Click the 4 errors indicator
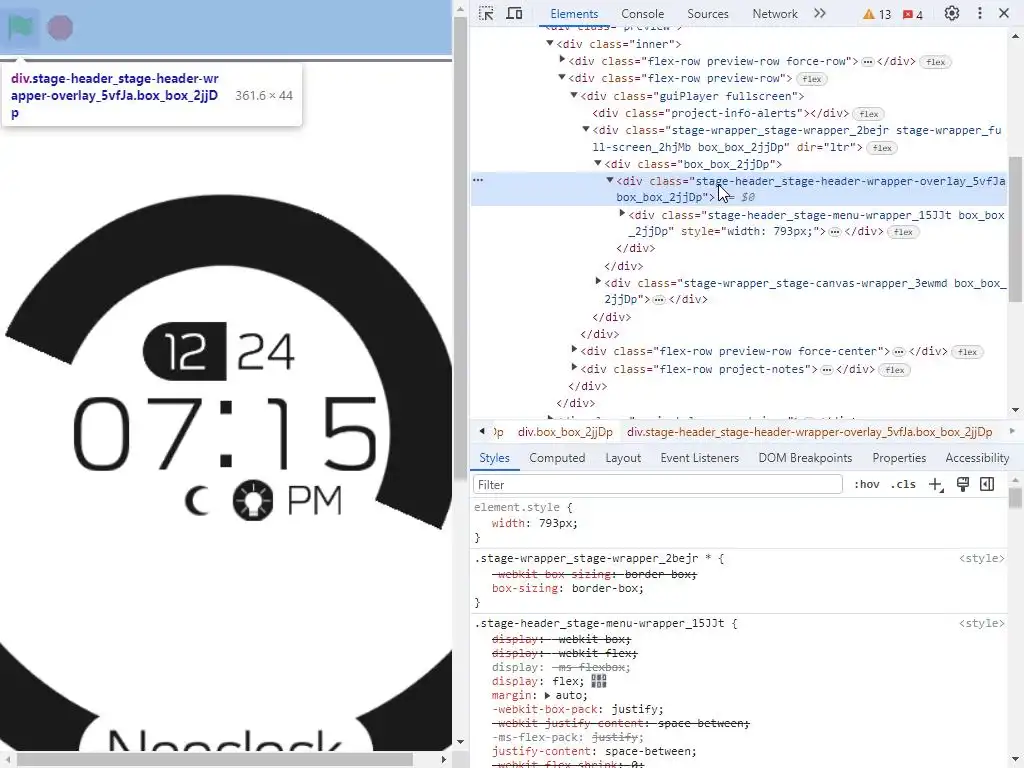 (912, 14)
